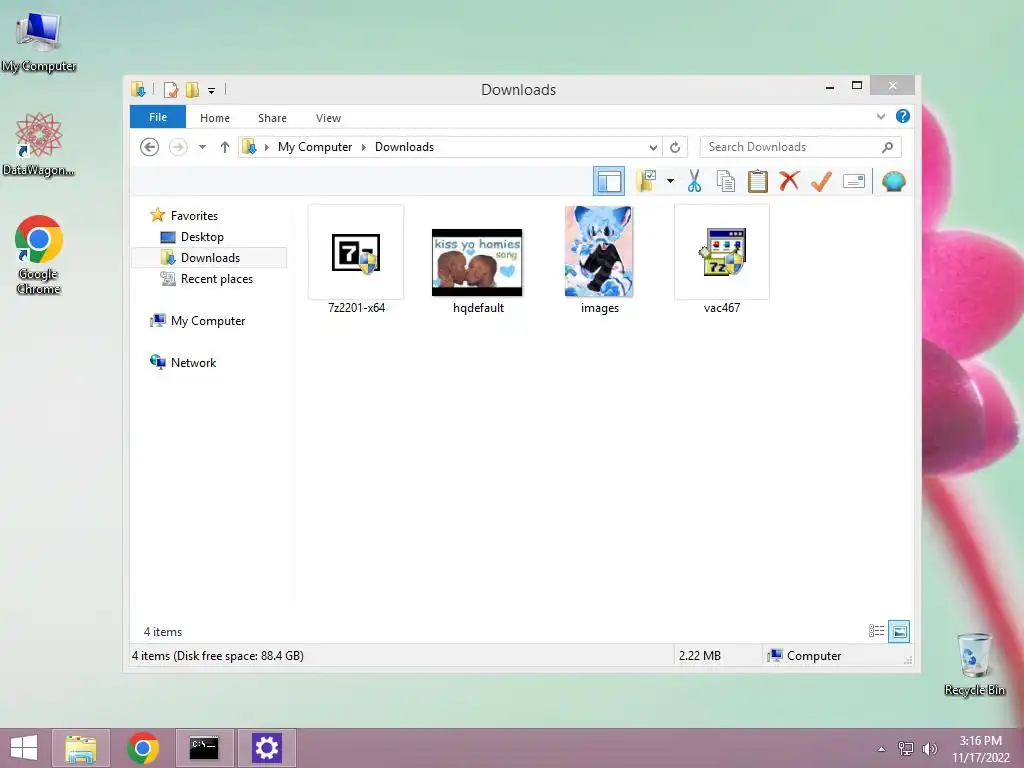Click the volume speaker tray icon
Viewport: 1024px width, 768px height.
click(x=929, y=748)
